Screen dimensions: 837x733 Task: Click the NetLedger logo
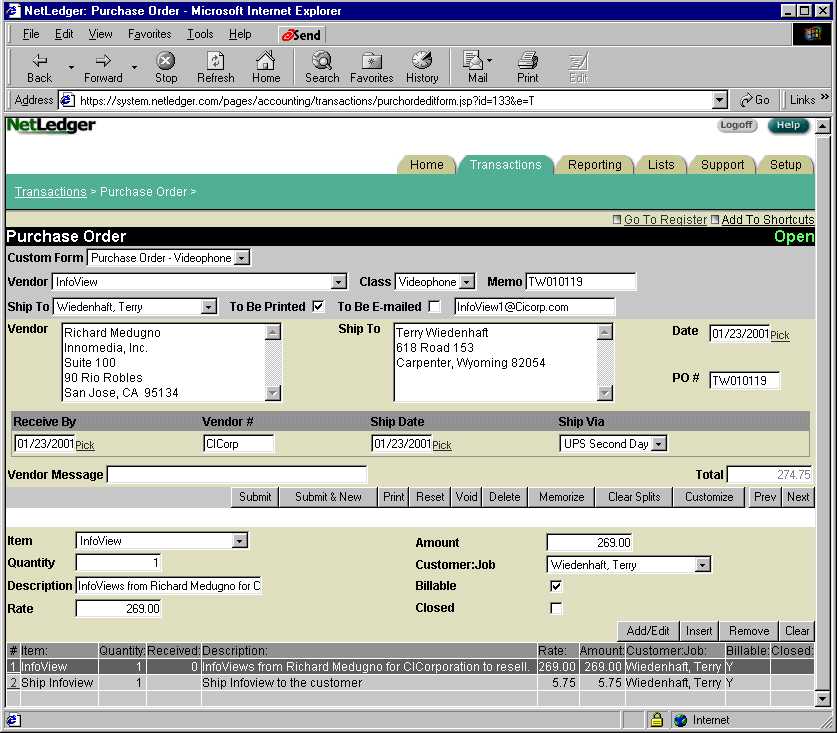pyautogui.click(x=51, y=125)
